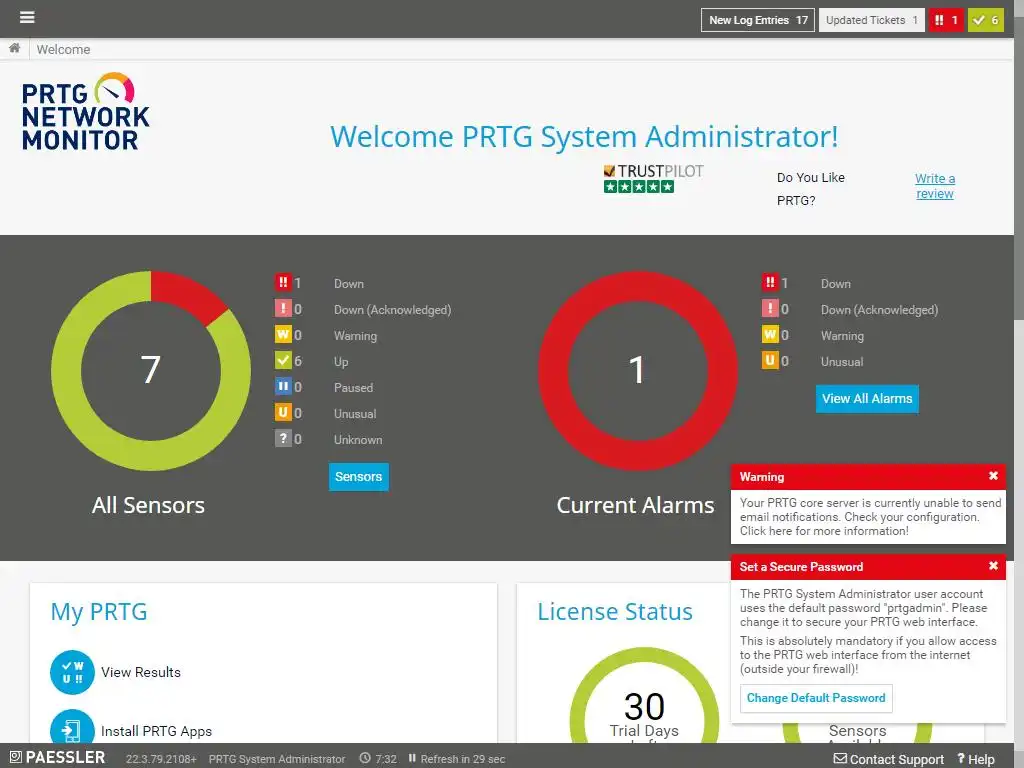
Task: Show up sensors from green header badge
Action: point(985,20)
